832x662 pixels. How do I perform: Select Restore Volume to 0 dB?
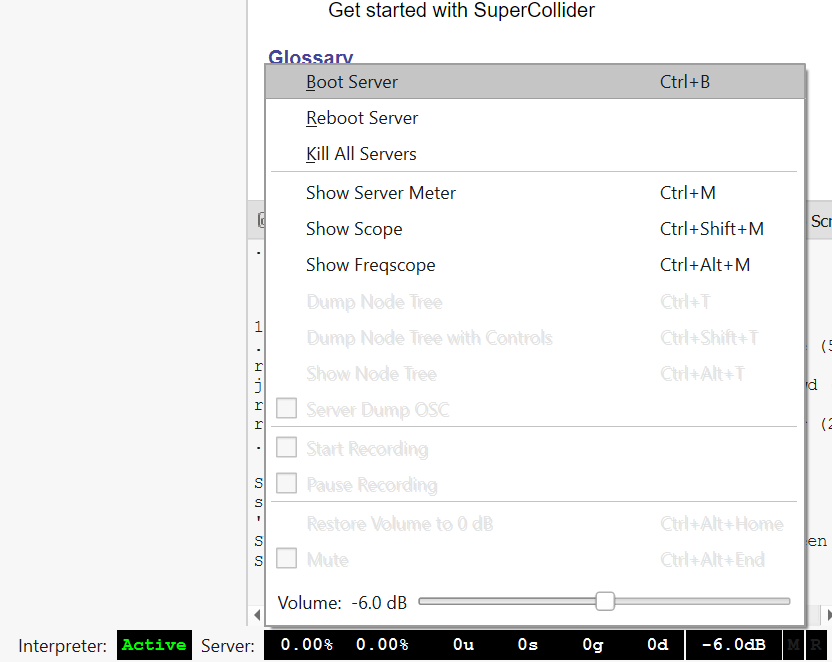point(400,523)
